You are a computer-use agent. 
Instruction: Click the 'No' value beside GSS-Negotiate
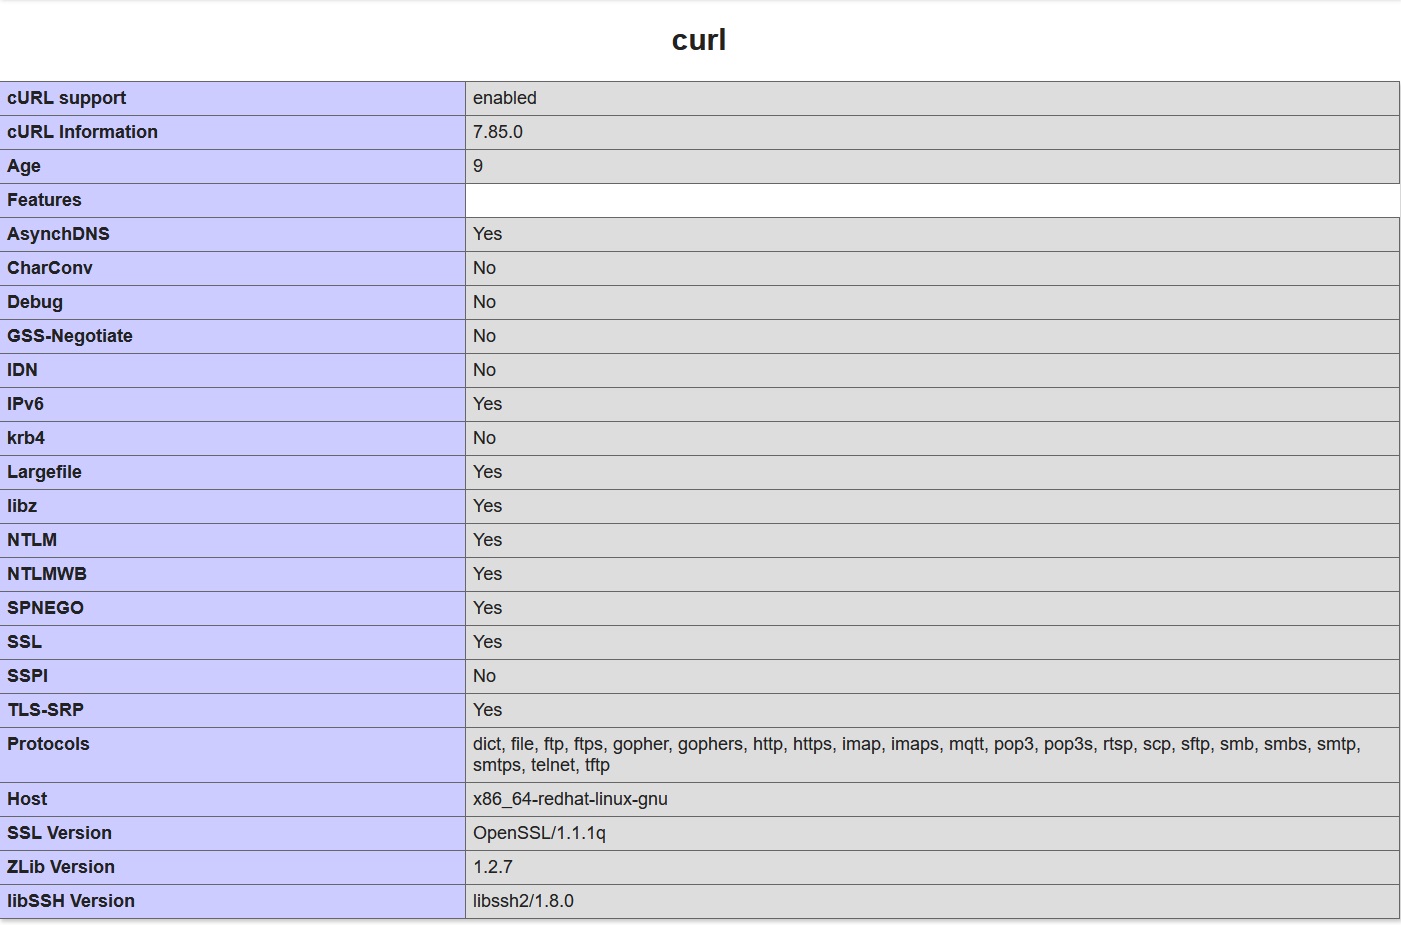pyautogui.click(x=484, y=336)
